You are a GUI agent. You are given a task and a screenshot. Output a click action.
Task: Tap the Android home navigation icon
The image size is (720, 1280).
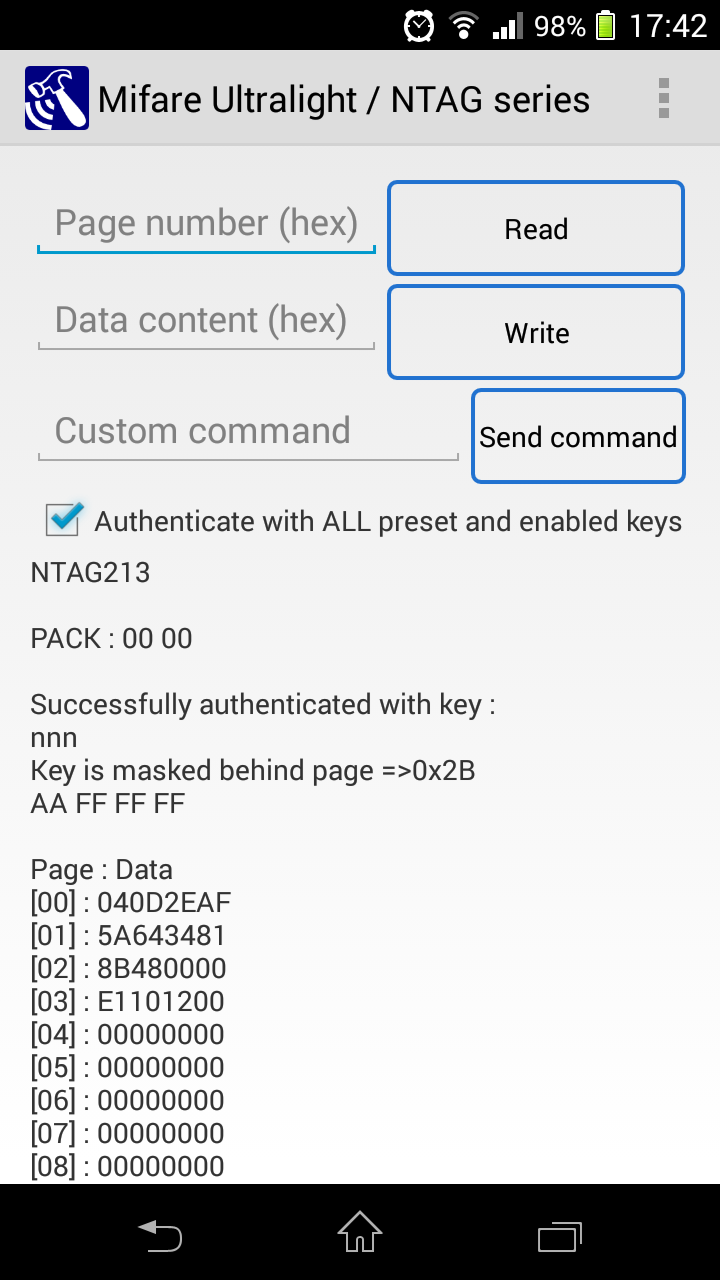click(360, 1232)
